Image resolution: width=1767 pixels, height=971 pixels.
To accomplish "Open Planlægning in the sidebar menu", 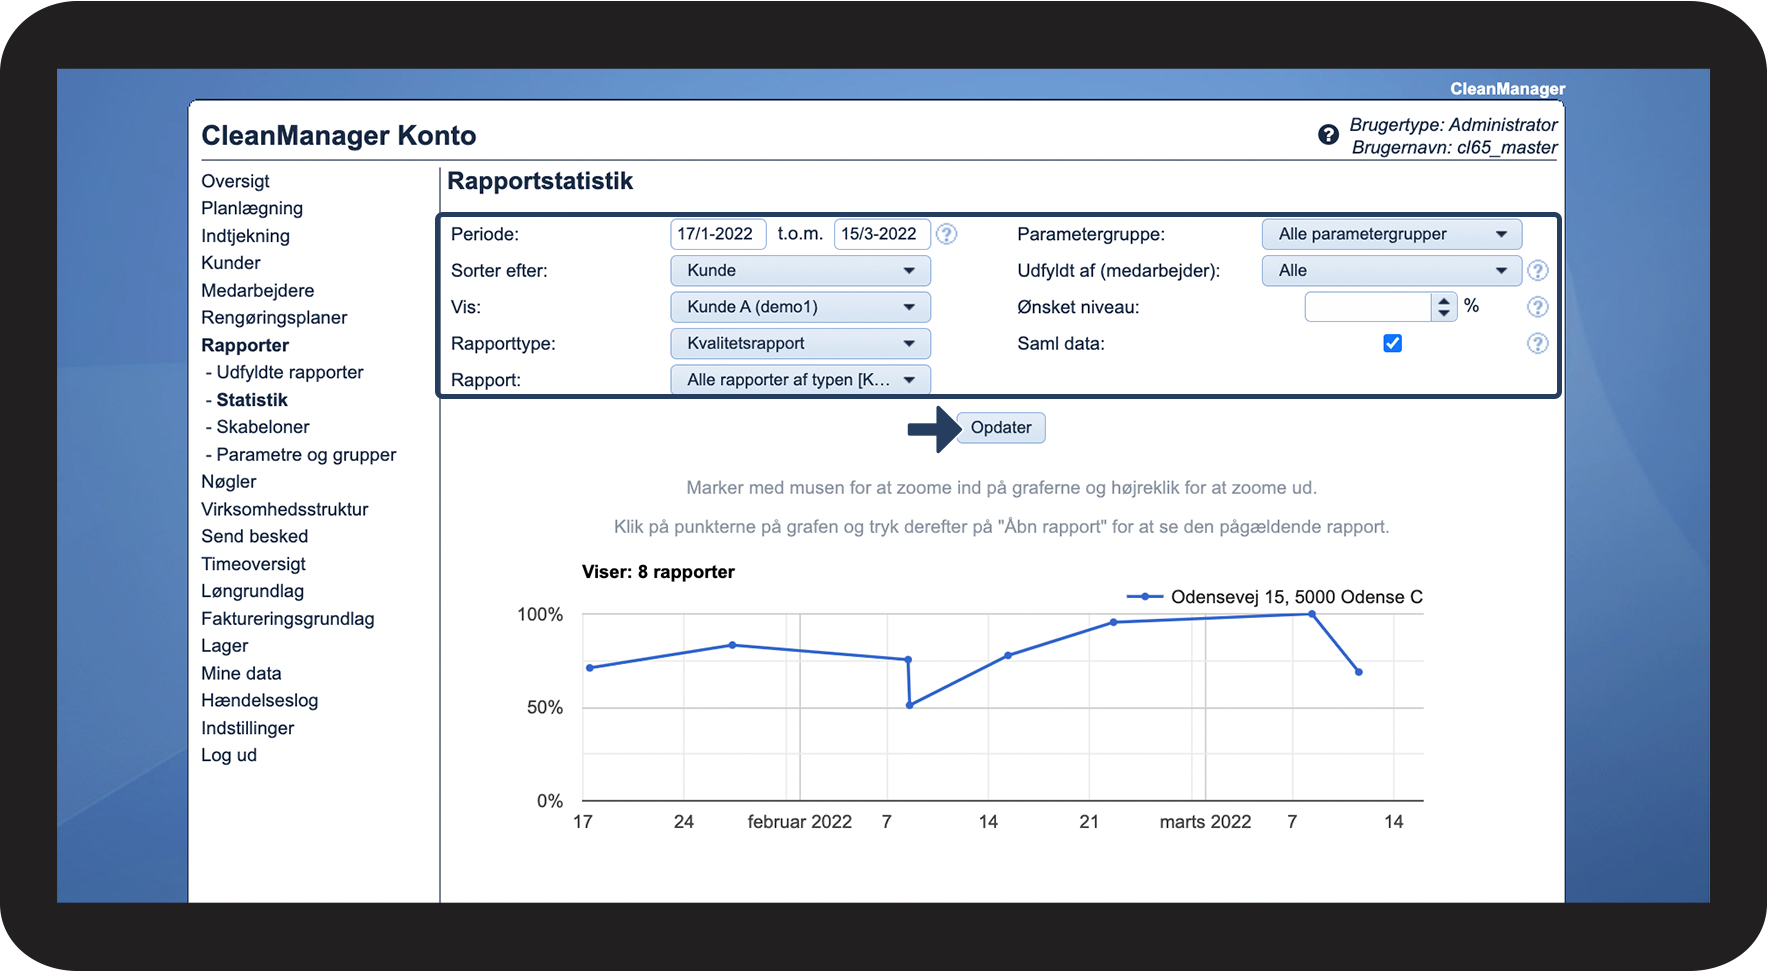I will coord(252,208).
